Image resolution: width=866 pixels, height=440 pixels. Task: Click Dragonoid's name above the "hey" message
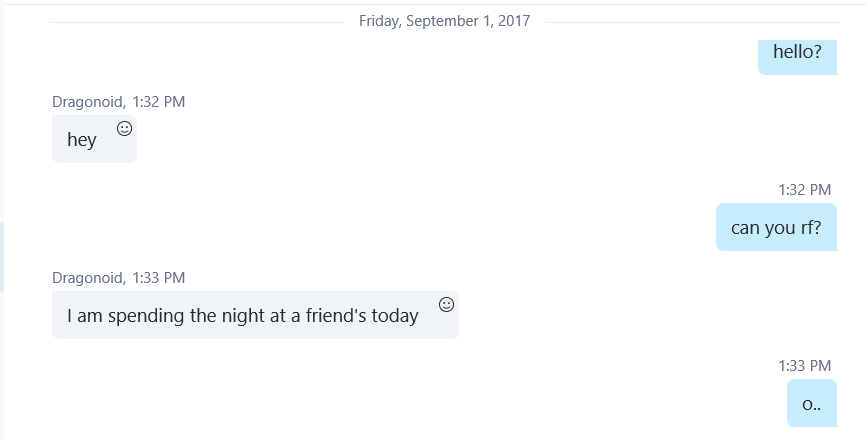pyautogui.click(x=88, y=101)
